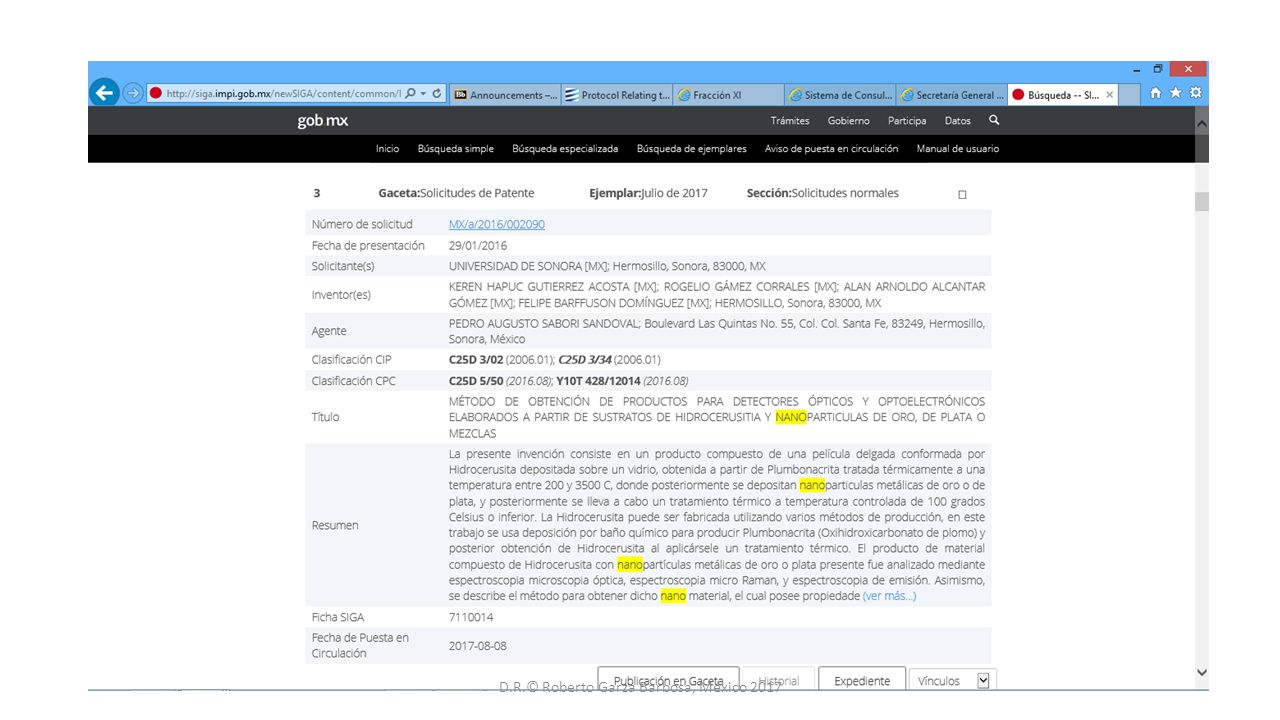Image resolution: width=1280 pixels, height=720 pixels.
Task: Click the Número de solicitud label
Action: tap(362, 224)
